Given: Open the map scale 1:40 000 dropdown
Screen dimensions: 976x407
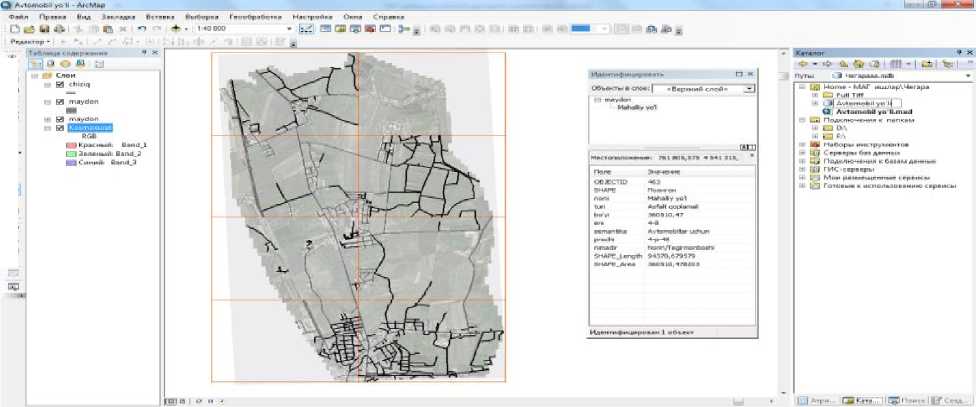Looking at the screenshot, I should pos(290,30).
